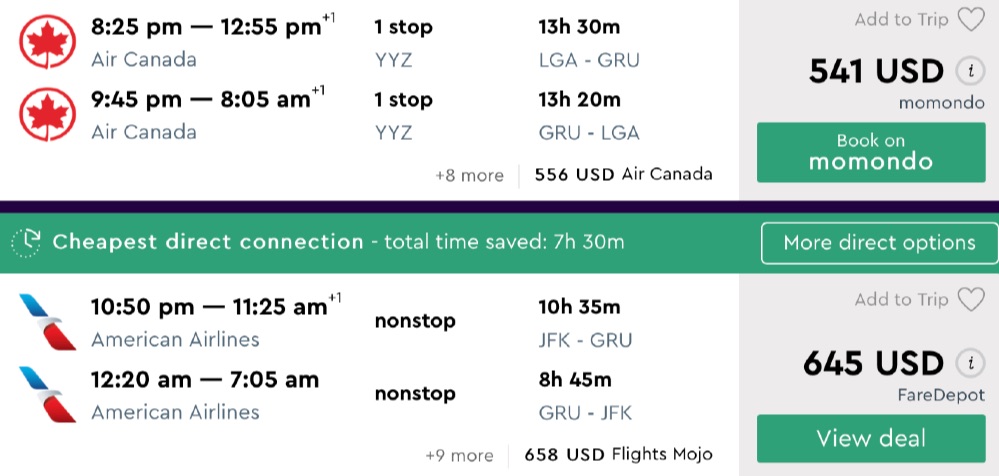
Task: Expand +8 more offers for Air Canada
Action: pyautogui.click(x=469, y=175)
